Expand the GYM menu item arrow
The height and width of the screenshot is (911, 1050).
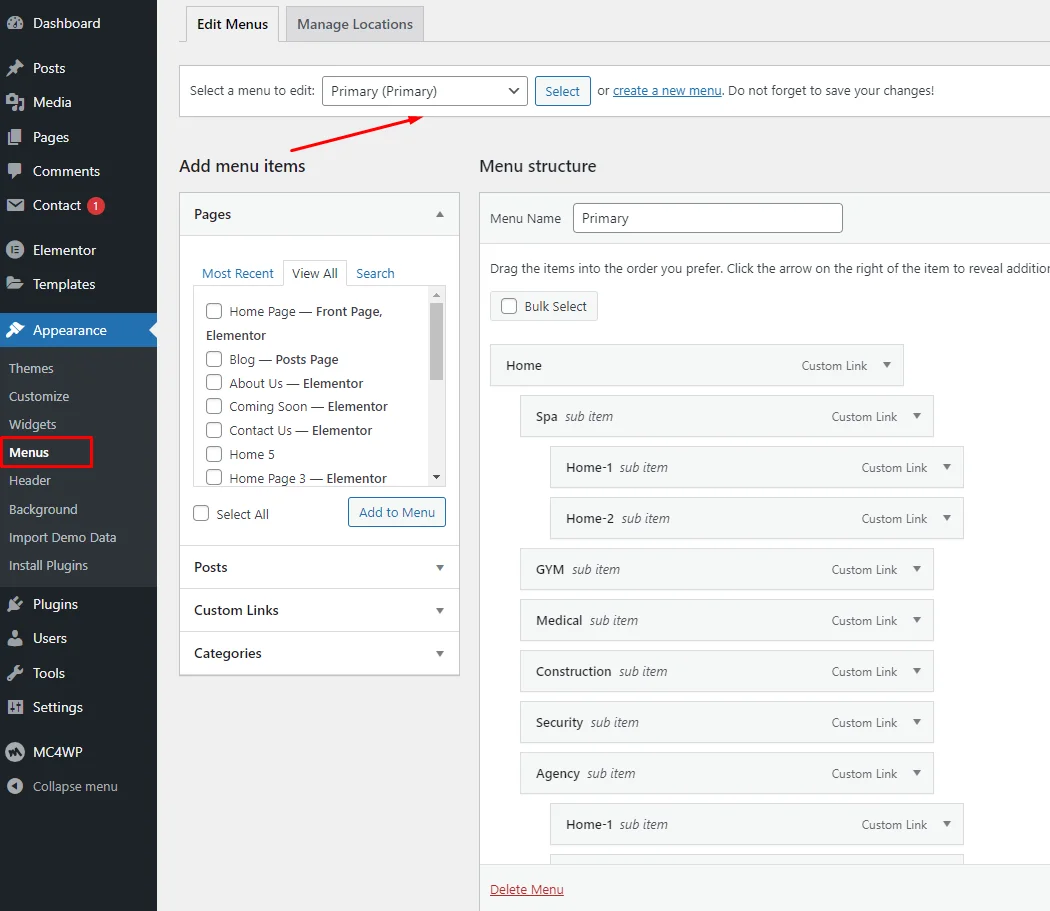917,569
